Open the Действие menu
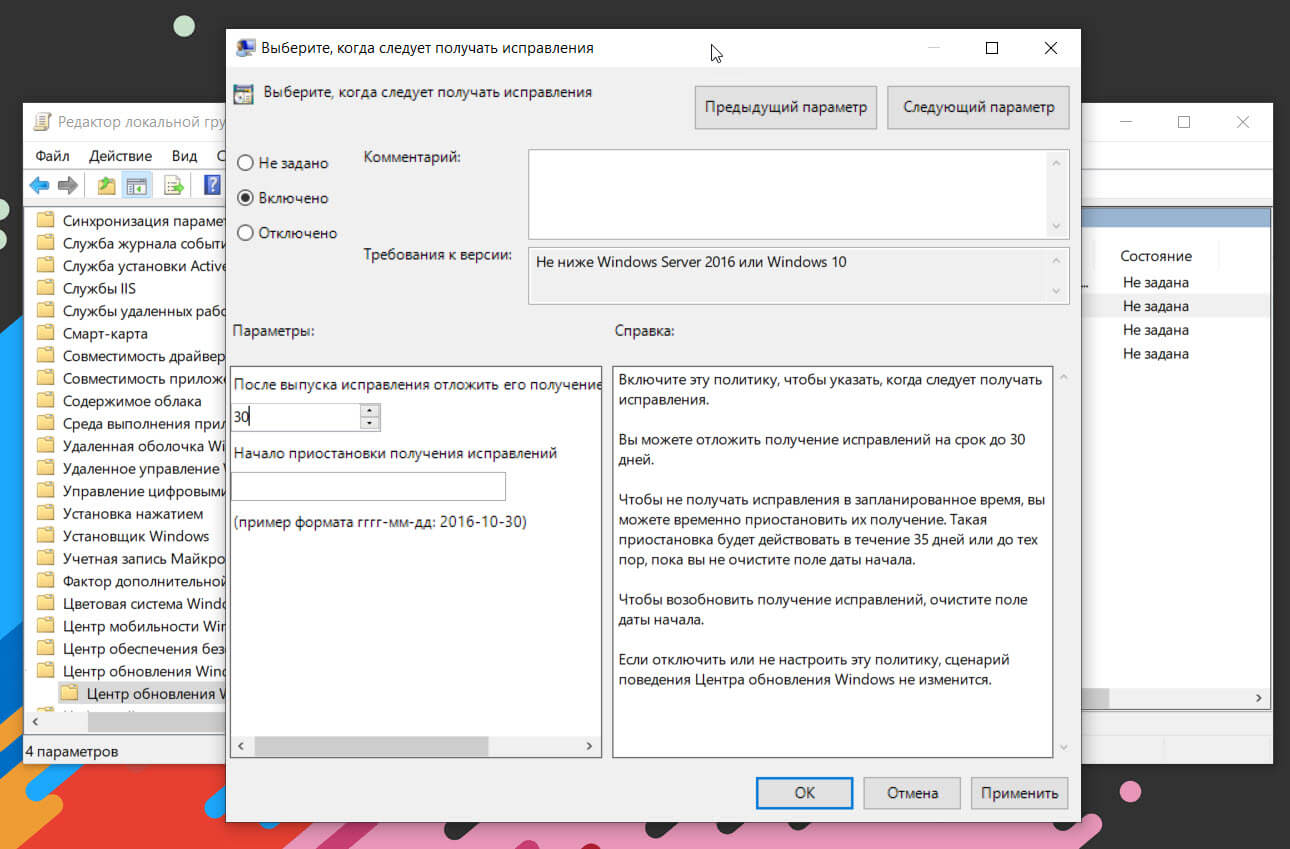Viewport: 1290px width, 849px height. coord(120,156)
